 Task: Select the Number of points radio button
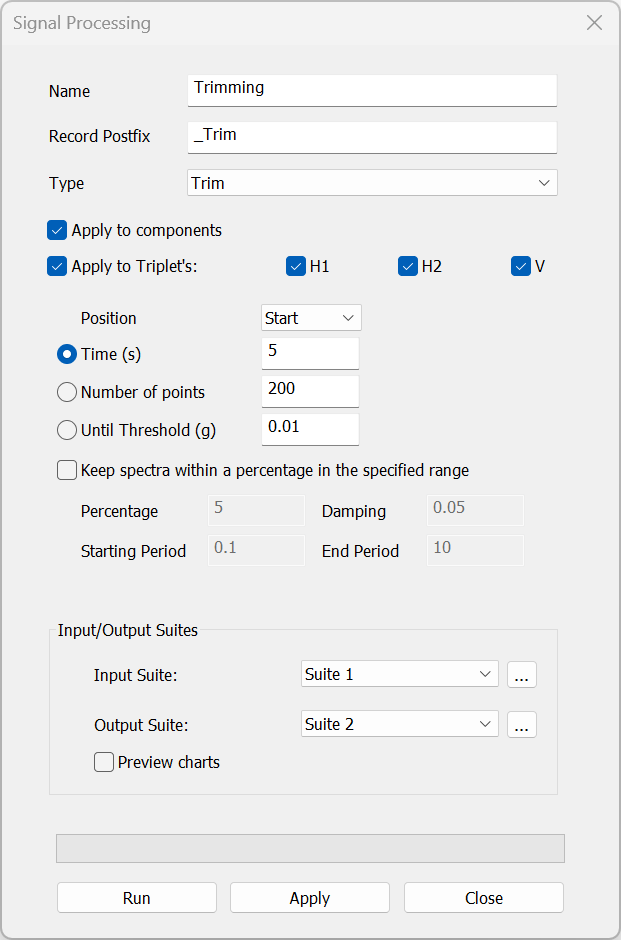pos(67,393)
